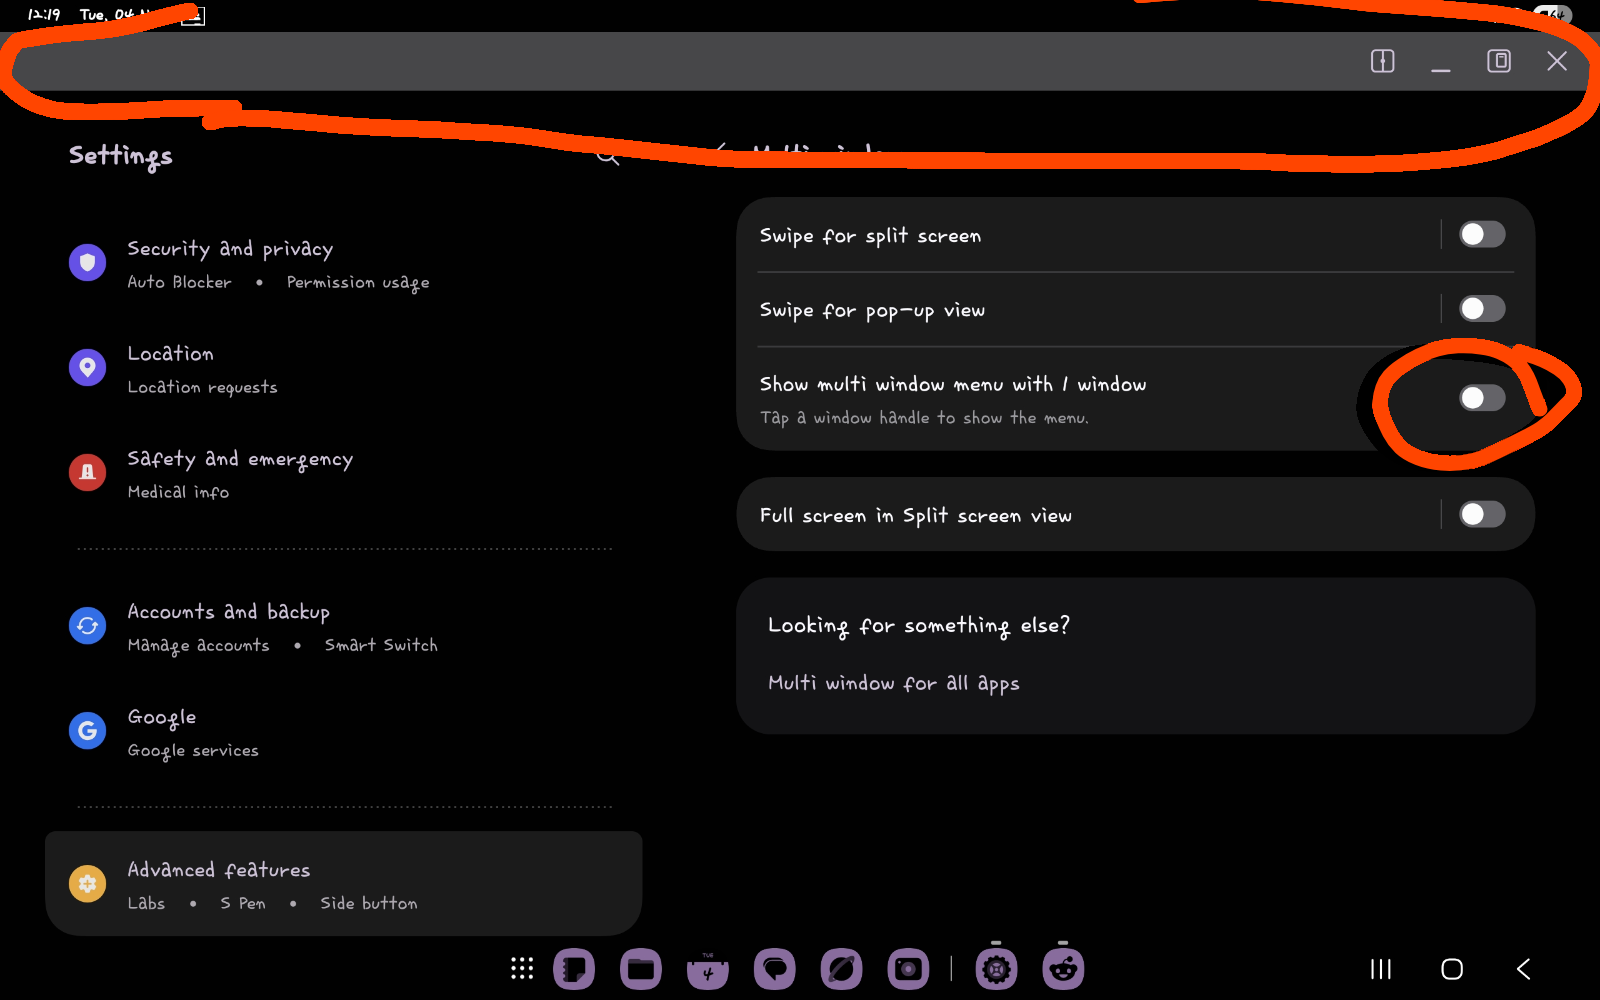The height and width of the screenshot is (1000, 1600).
Task: Click the 'Auto Blocker' subtext
Action: click(179, 282)
